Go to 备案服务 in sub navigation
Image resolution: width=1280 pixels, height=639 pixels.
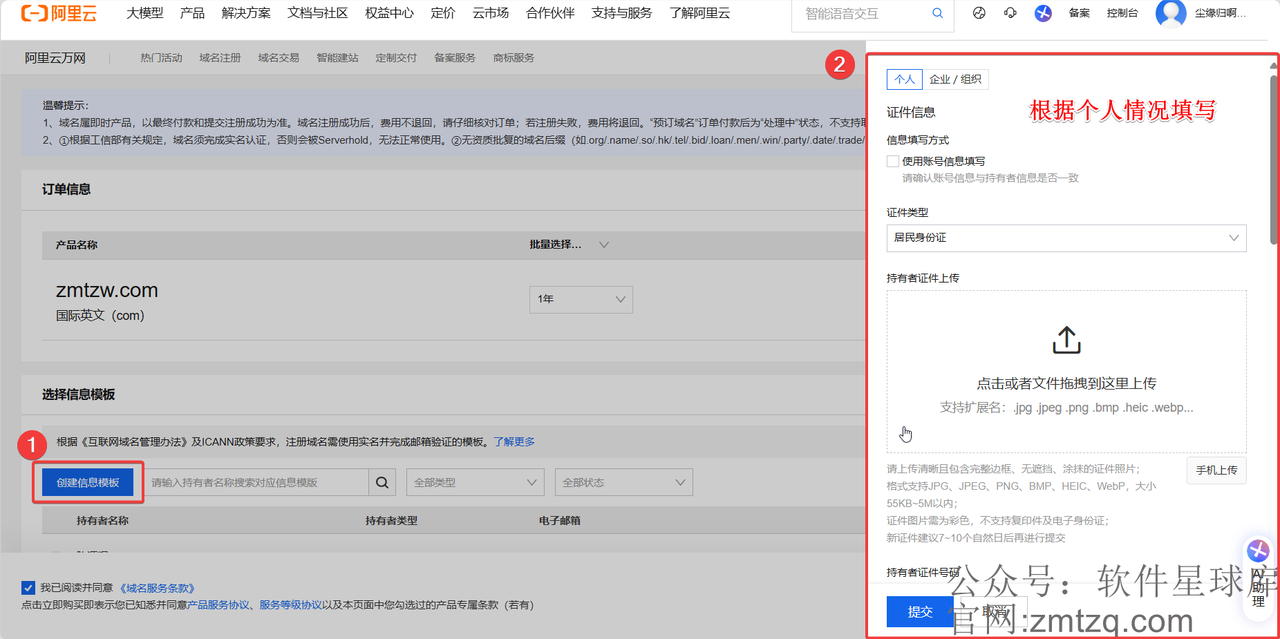(x=455, y=58)
